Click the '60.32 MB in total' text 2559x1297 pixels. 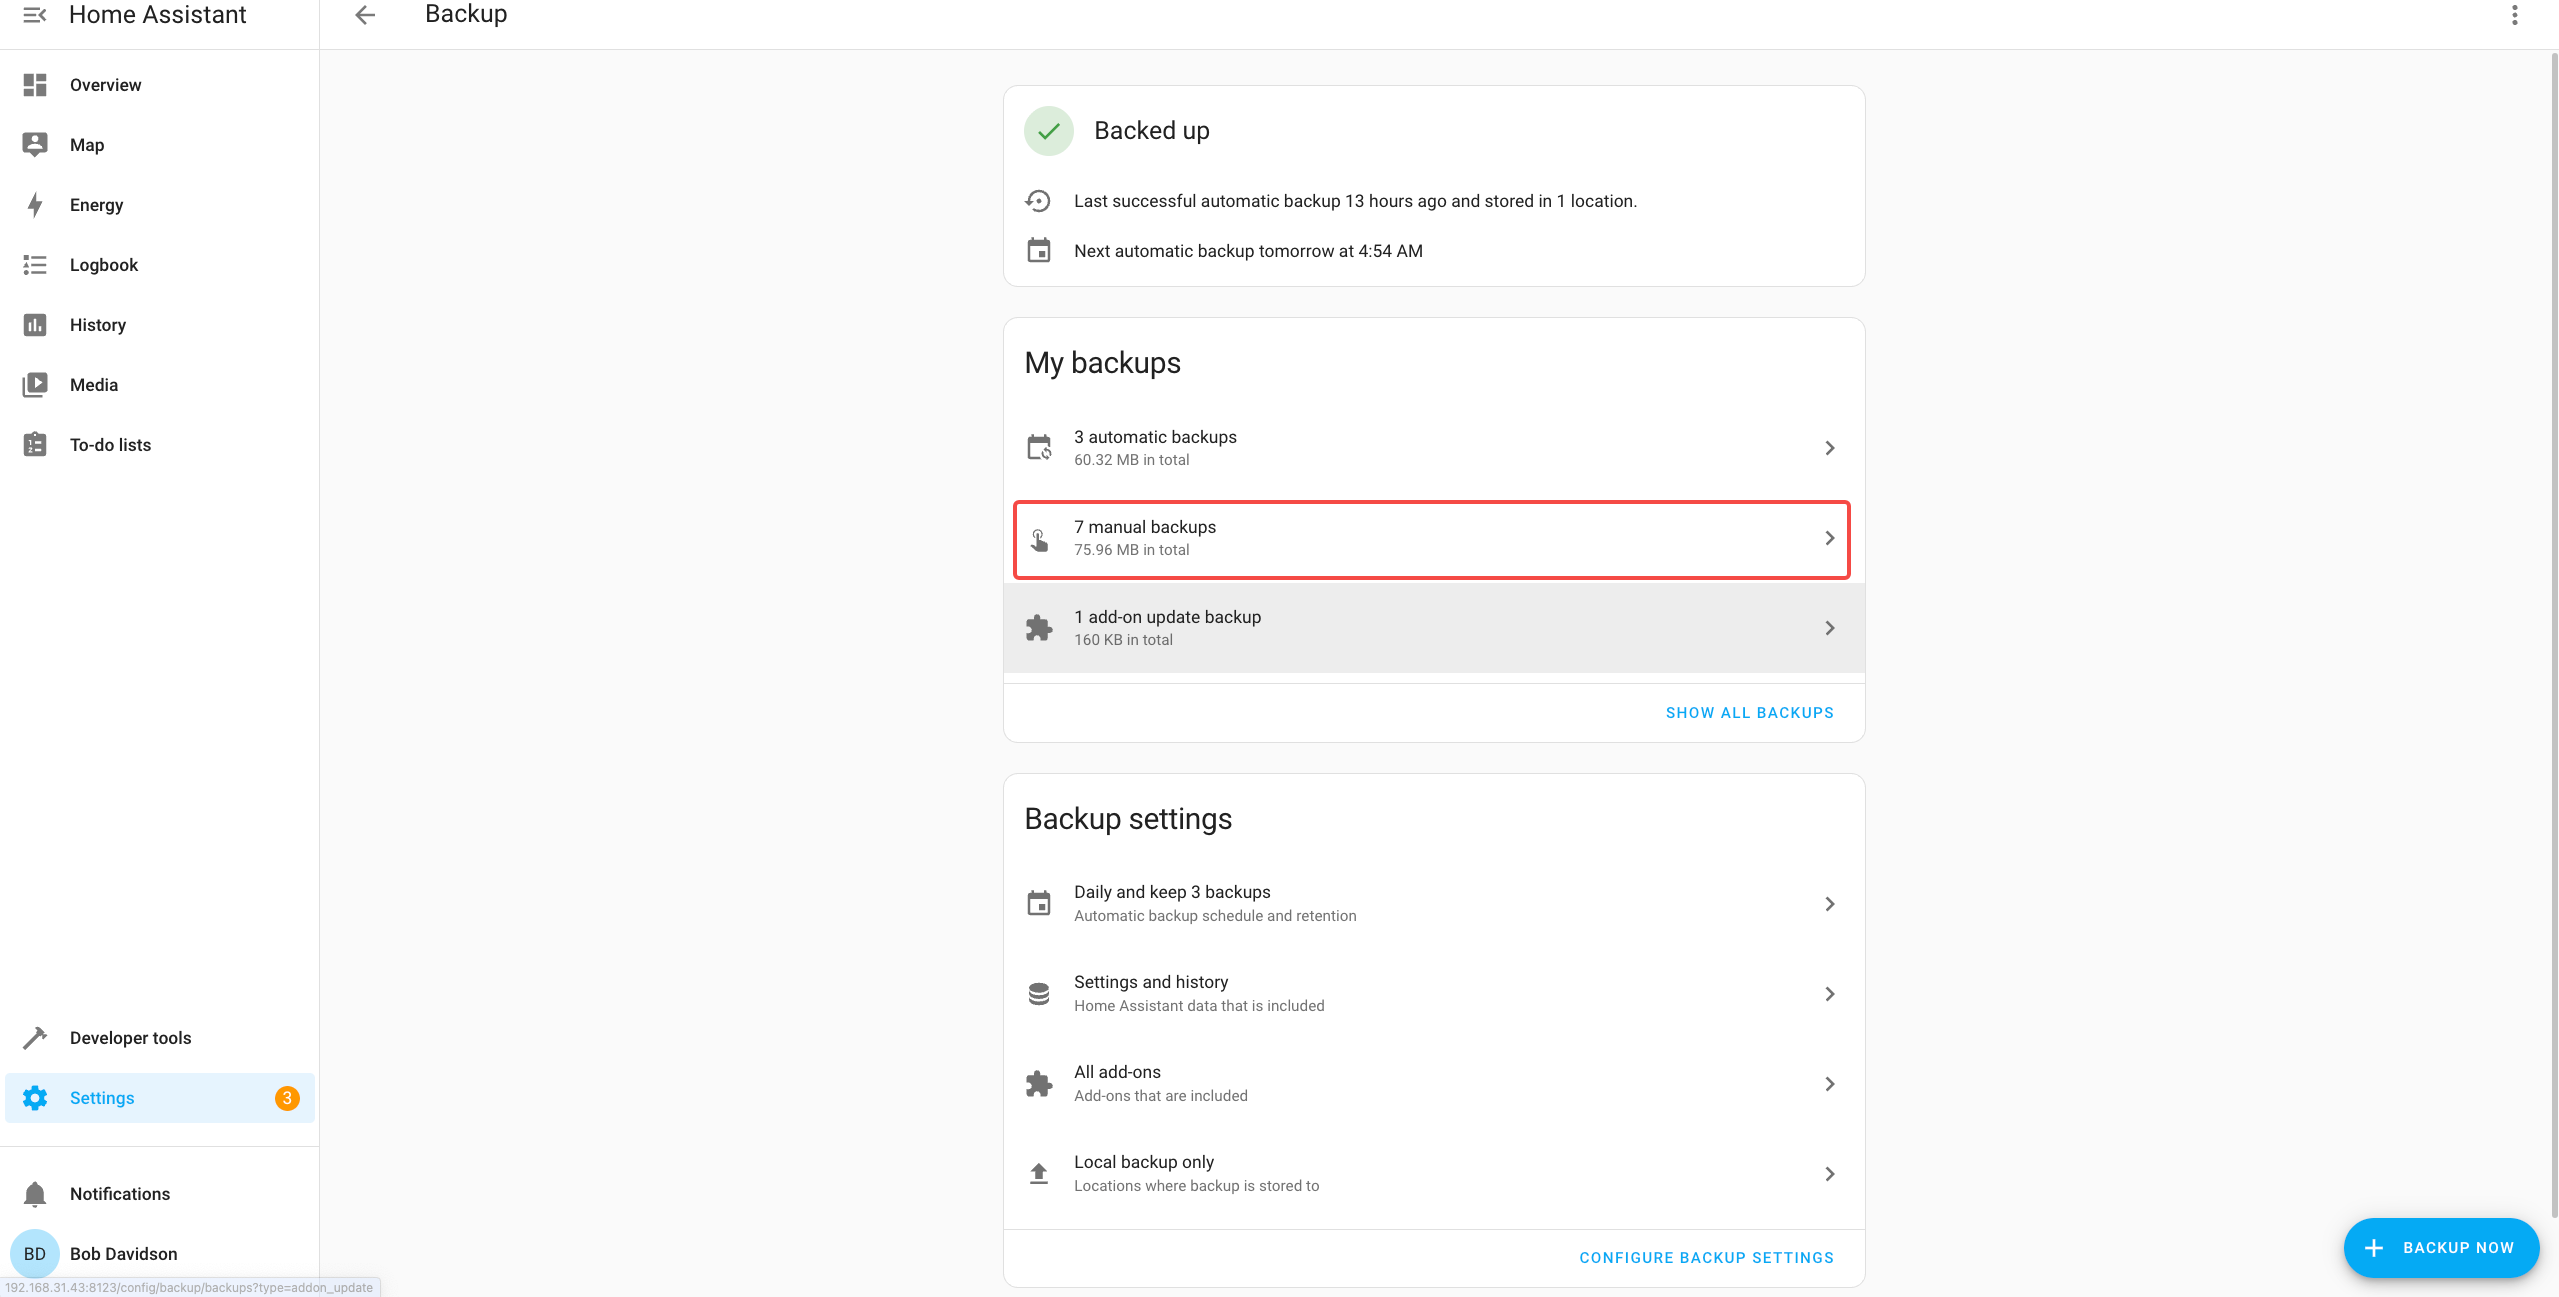pyautogui.click(x=1131, y=460)
